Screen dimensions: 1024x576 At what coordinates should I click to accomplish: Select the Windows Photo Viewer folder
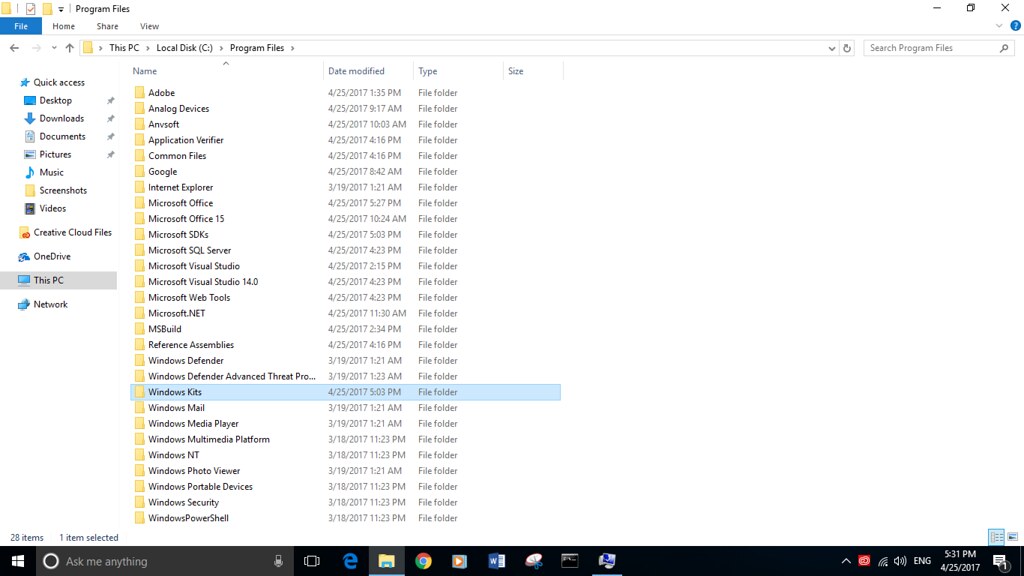(194, 471)
